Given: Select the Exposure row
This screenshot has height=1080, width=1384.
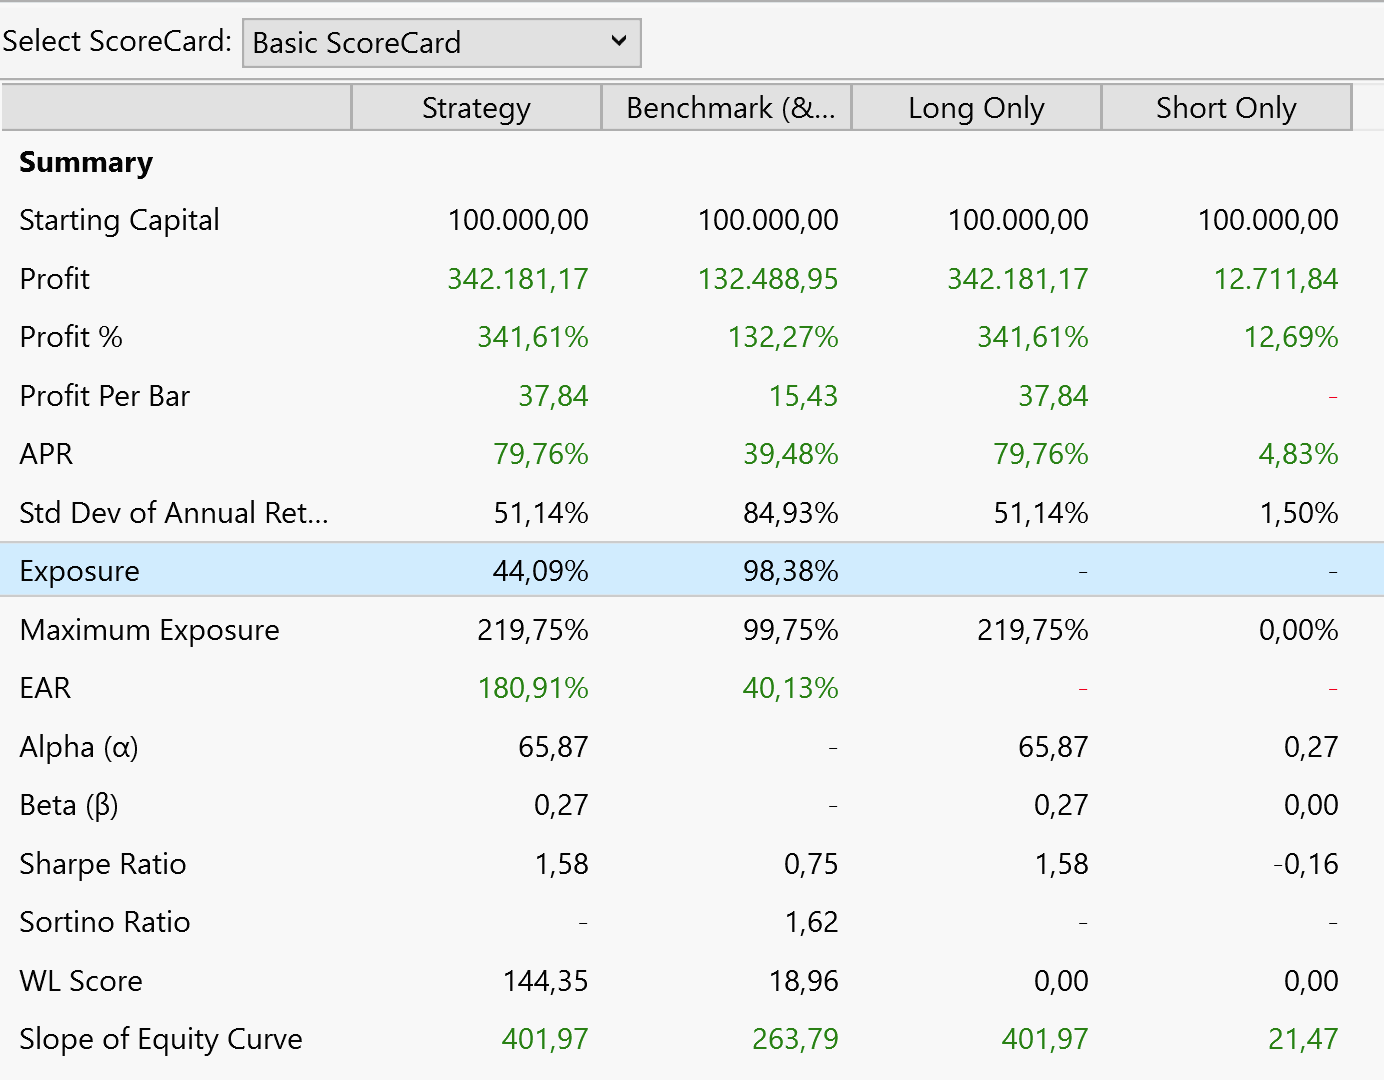Looking at the screenshot, I should (x=80, y=571).
